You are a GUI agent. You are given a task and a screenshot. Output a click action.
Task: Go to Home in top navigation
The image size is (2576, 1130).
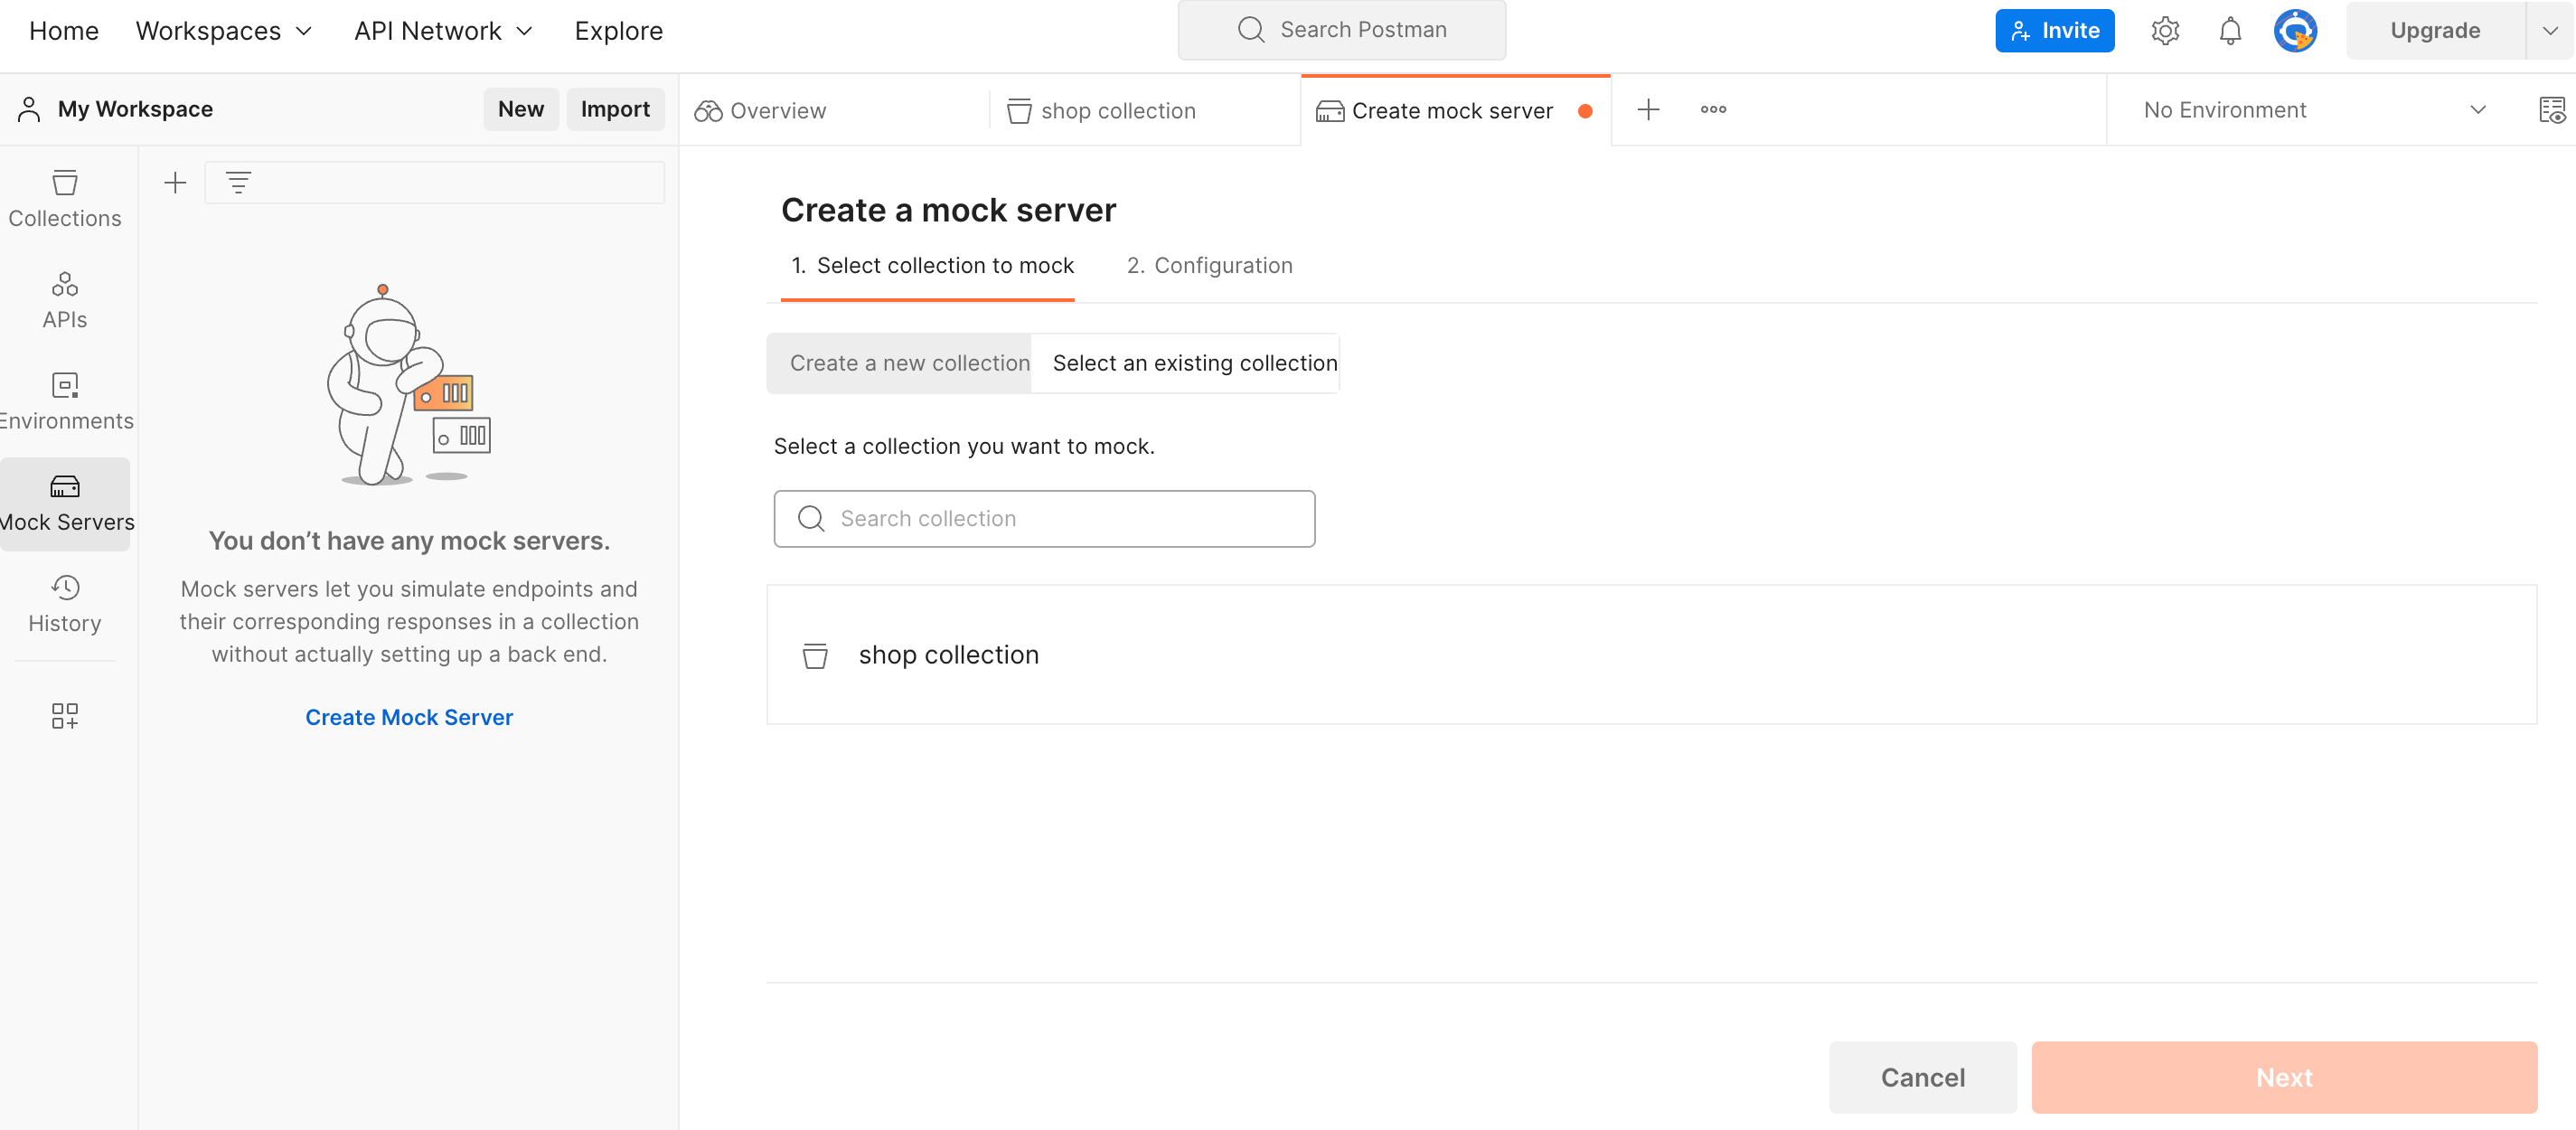[x=64, y=31]
